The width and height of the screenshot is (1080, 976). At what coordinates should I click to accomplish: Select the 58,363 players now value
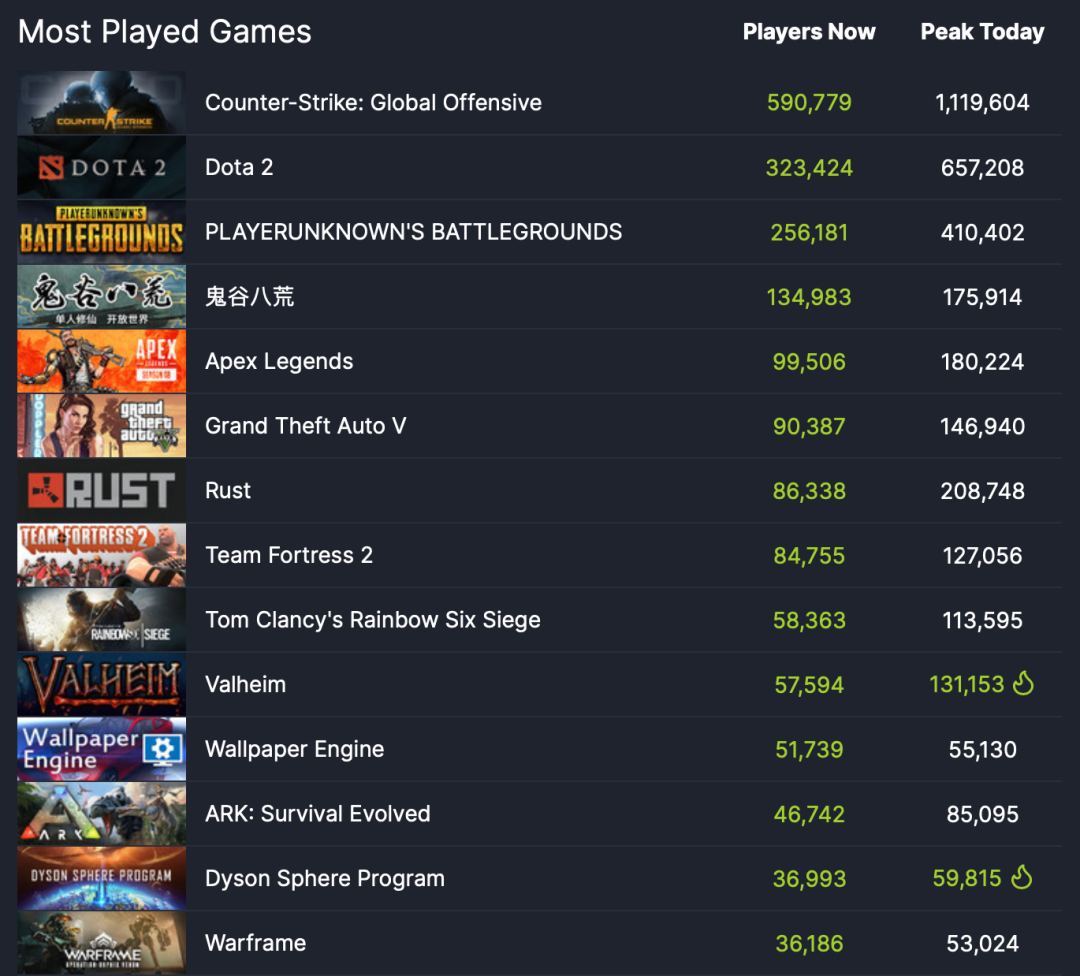(809, 621)
